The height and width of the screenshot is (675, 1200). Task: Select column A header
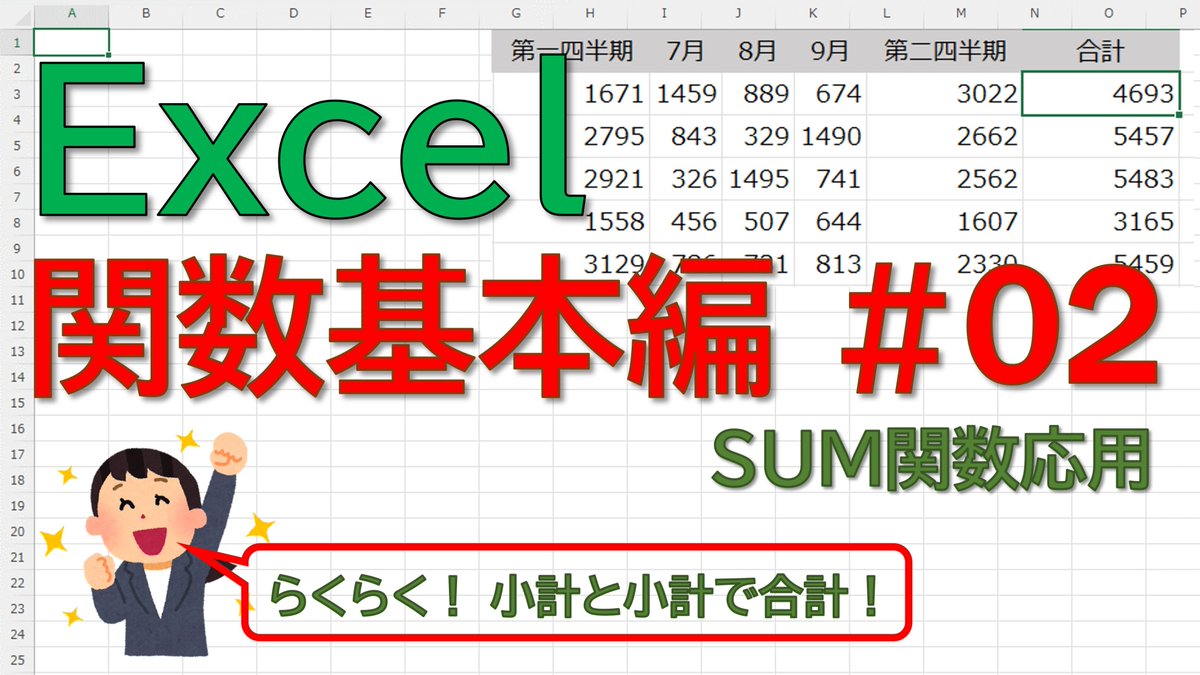71,14
